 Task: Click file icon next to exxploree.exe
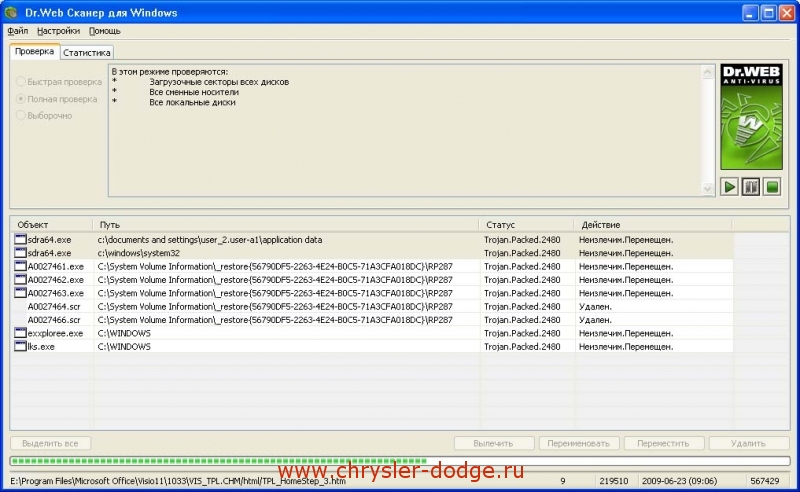pos(20,333)
